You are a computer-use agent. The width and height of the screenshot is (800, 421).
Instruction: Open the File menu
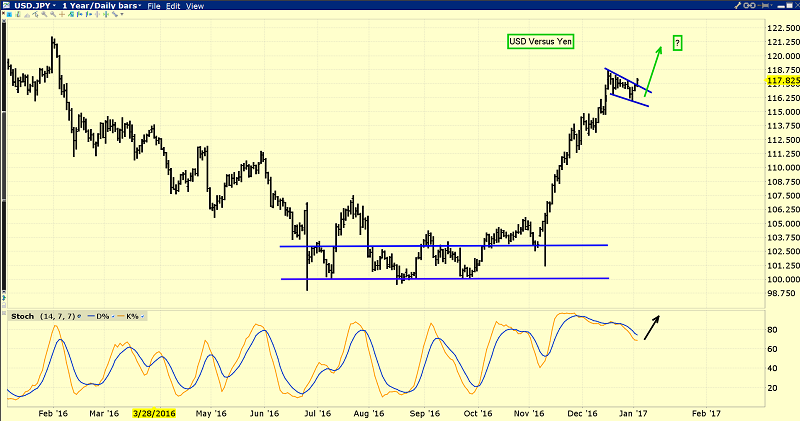click(x=155, y=6)
